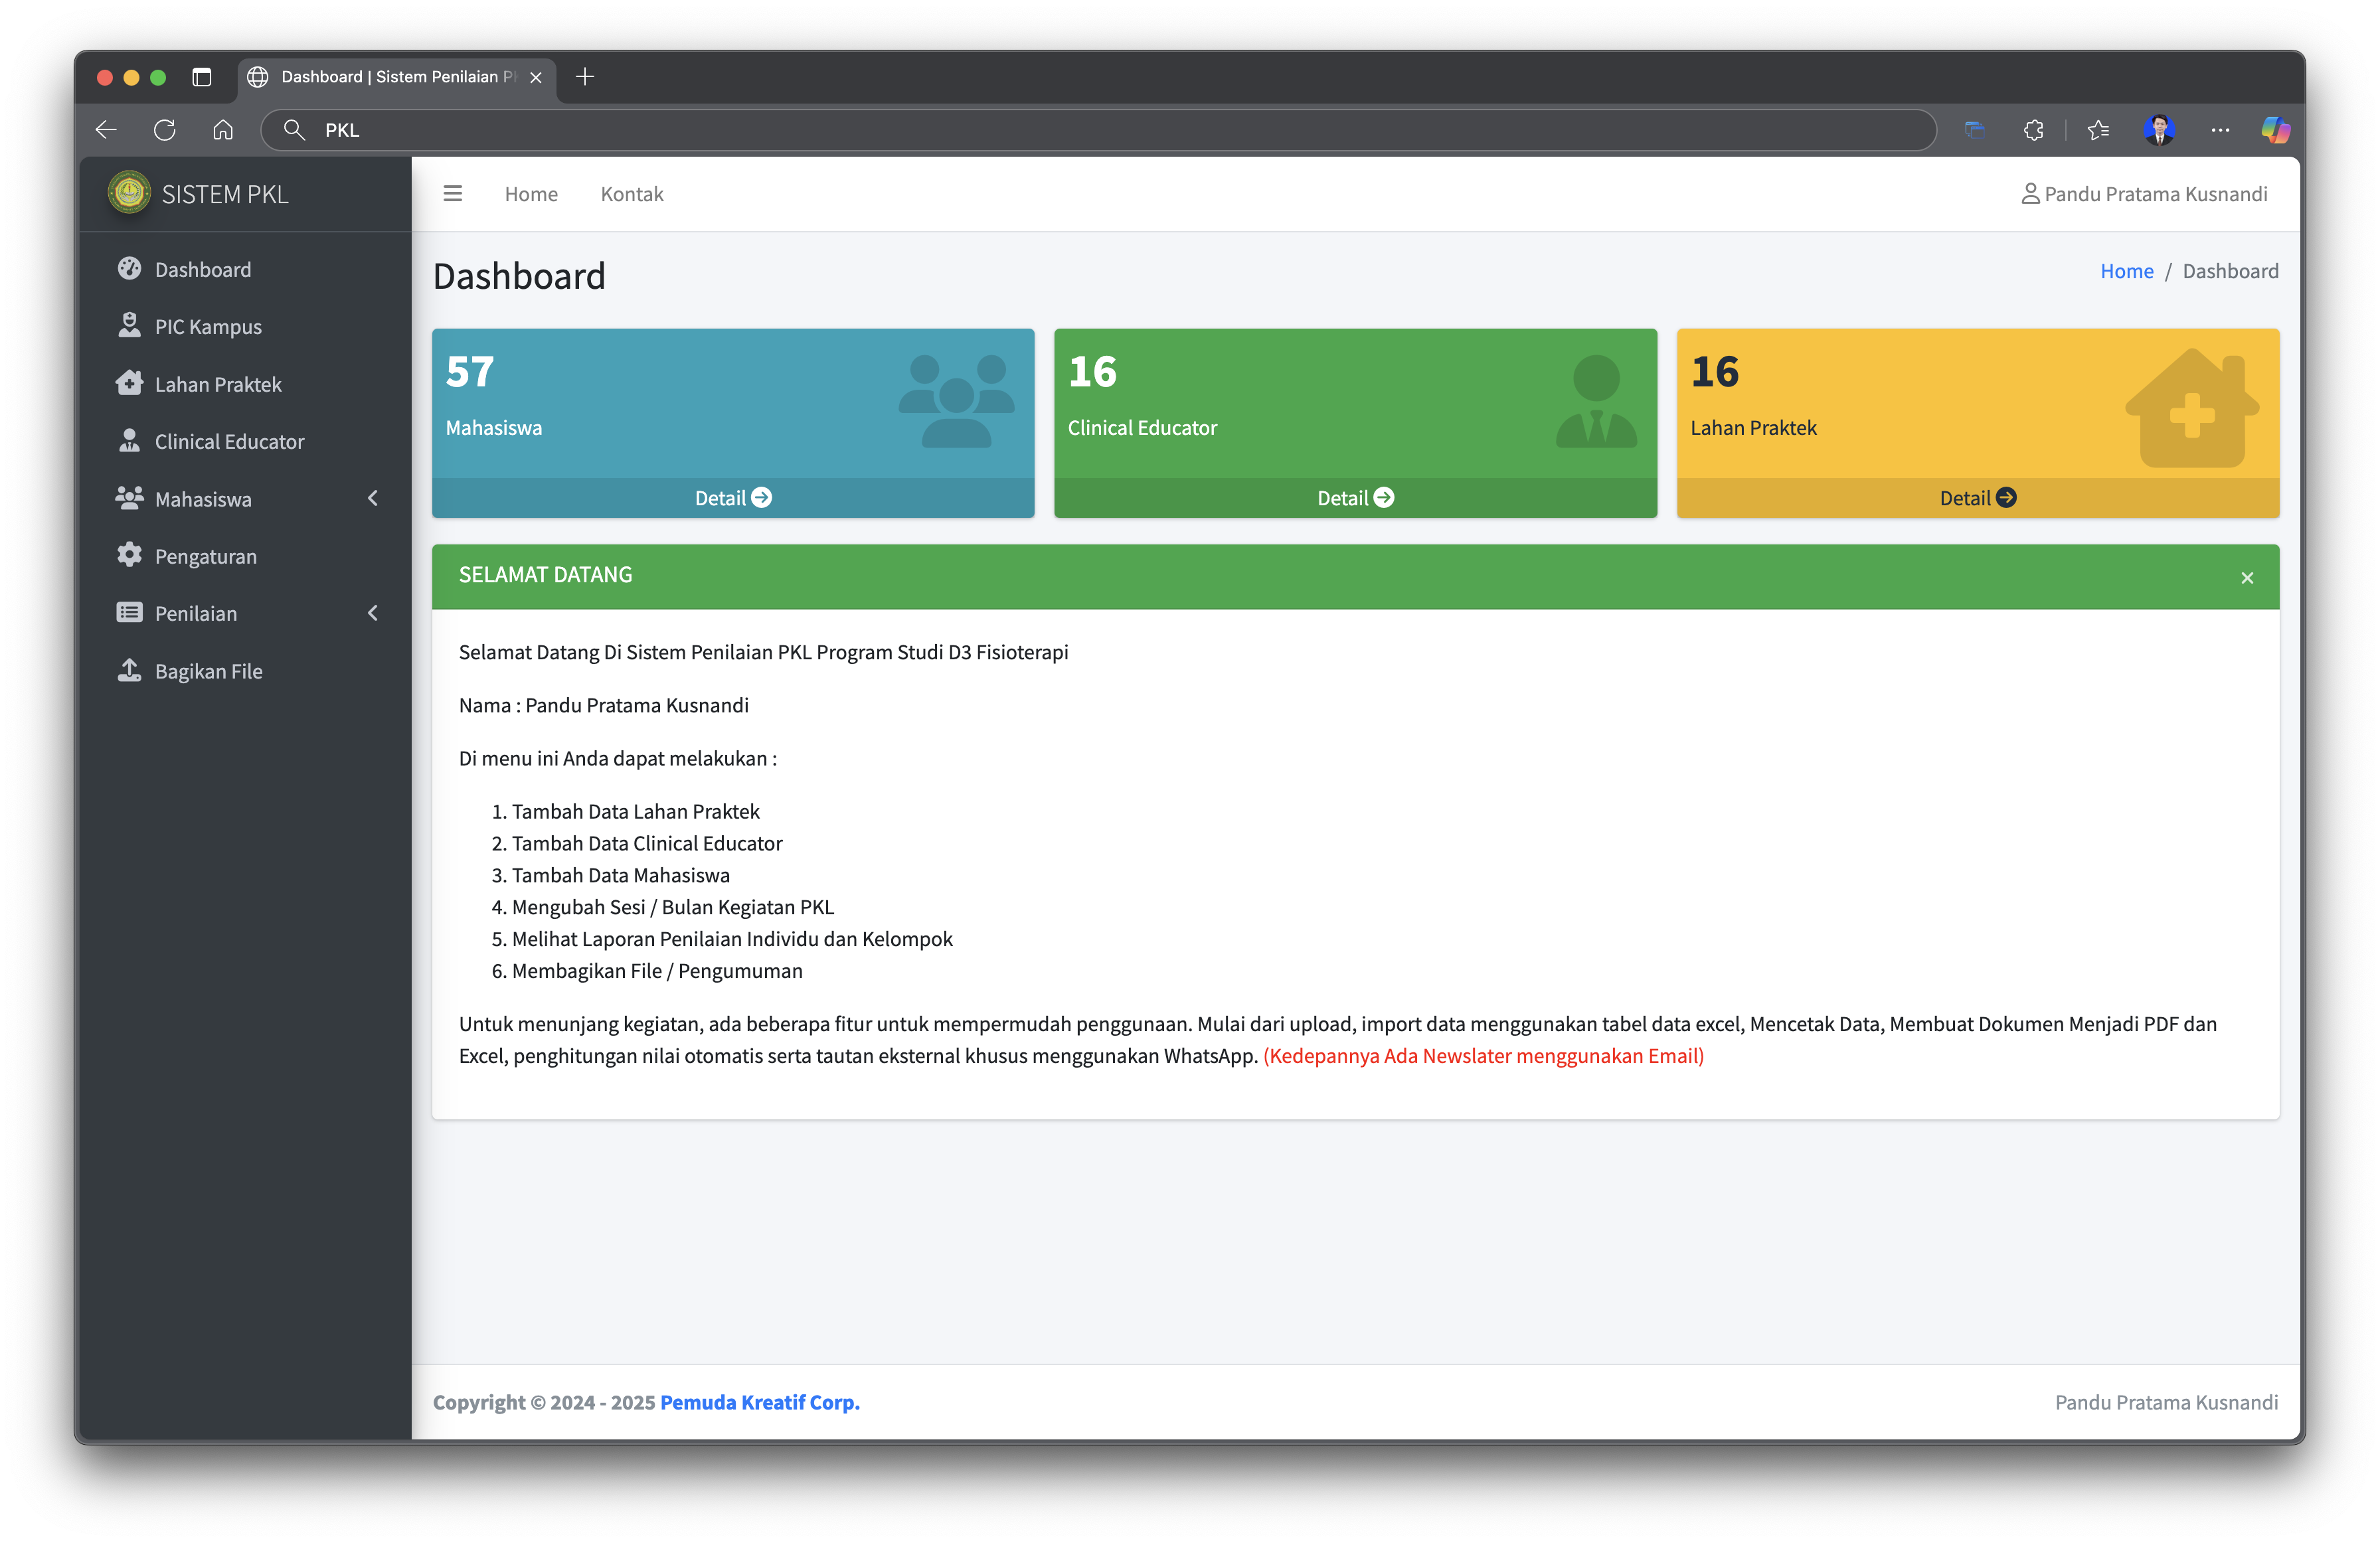Viewport: 2380px width, 1543px height.
Task: Open Dashboard from the sidebar
Action: (x=202, y=270)
